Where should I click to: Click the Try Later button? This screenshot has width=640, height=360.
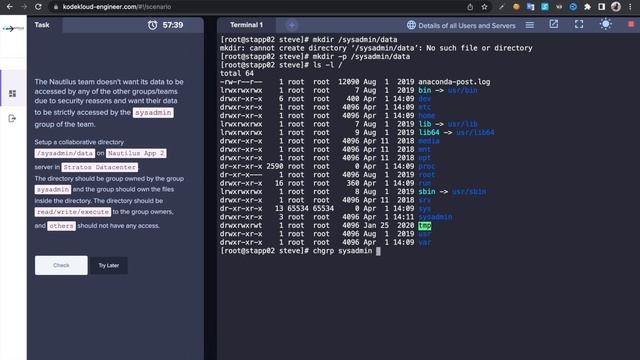point(109,265)
